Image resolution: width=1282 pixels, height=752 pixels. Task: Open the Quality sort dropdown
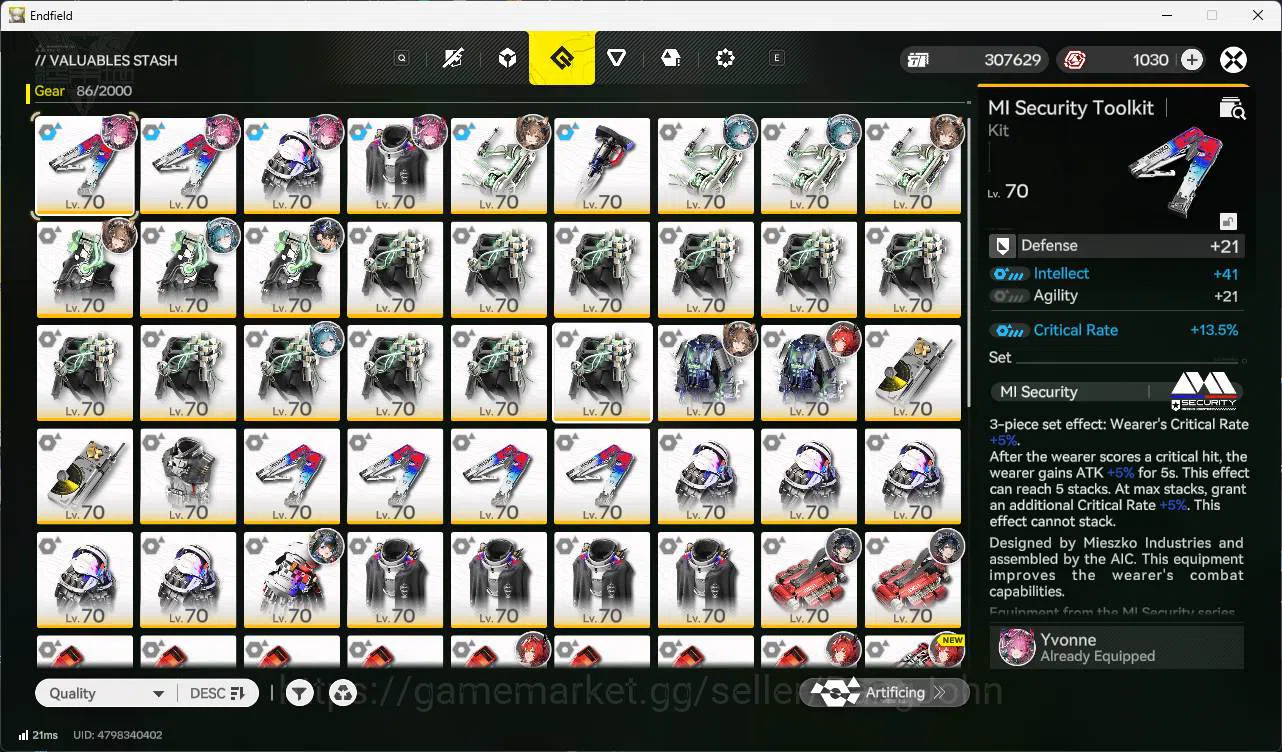(105, 693)
